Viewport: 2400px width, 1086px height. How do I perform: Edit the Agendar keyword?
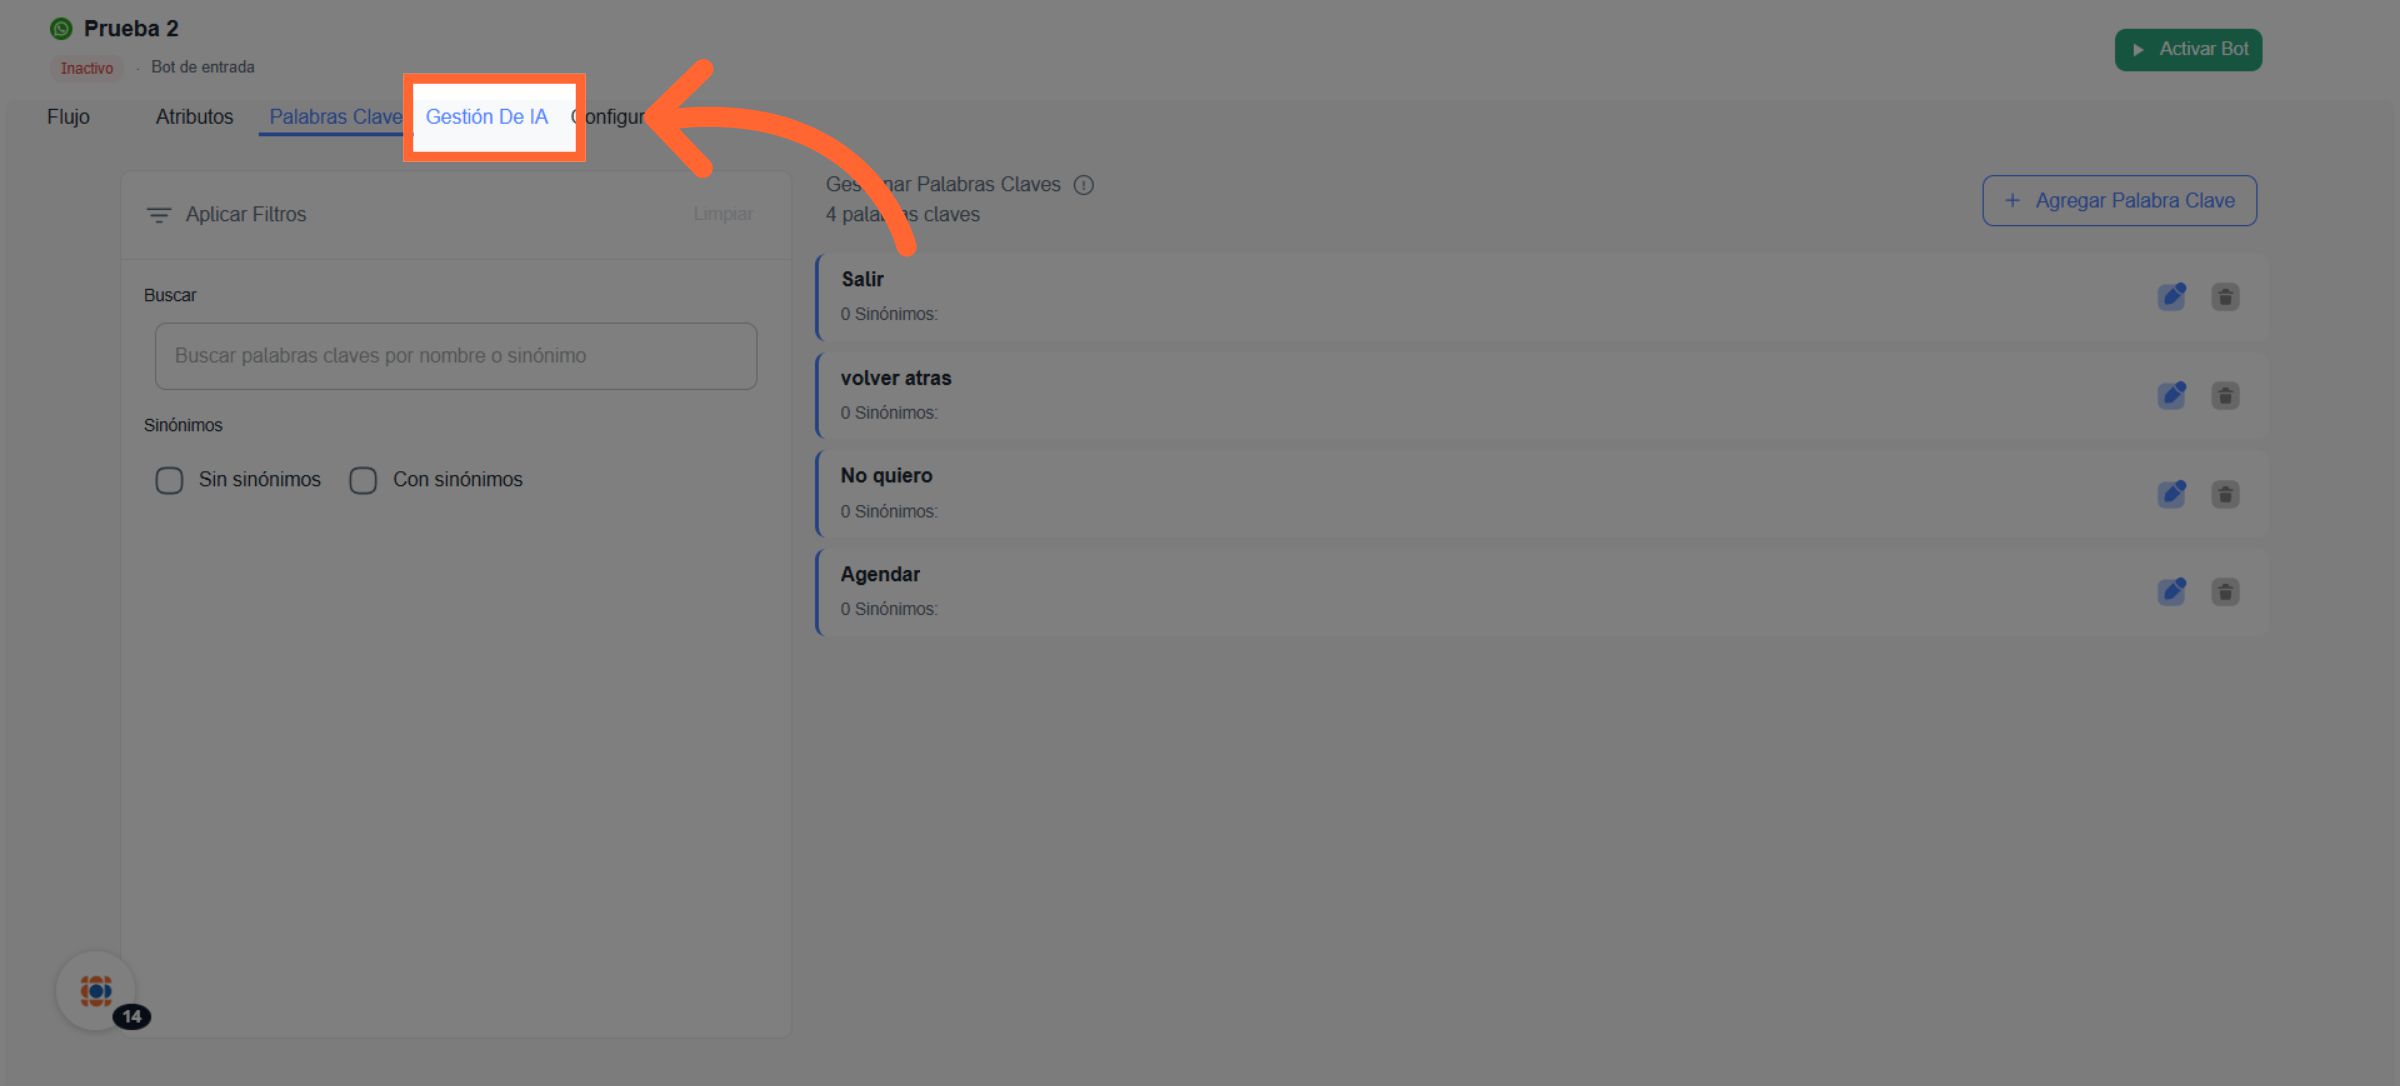pyautogui.click(x=2171, y=592)
